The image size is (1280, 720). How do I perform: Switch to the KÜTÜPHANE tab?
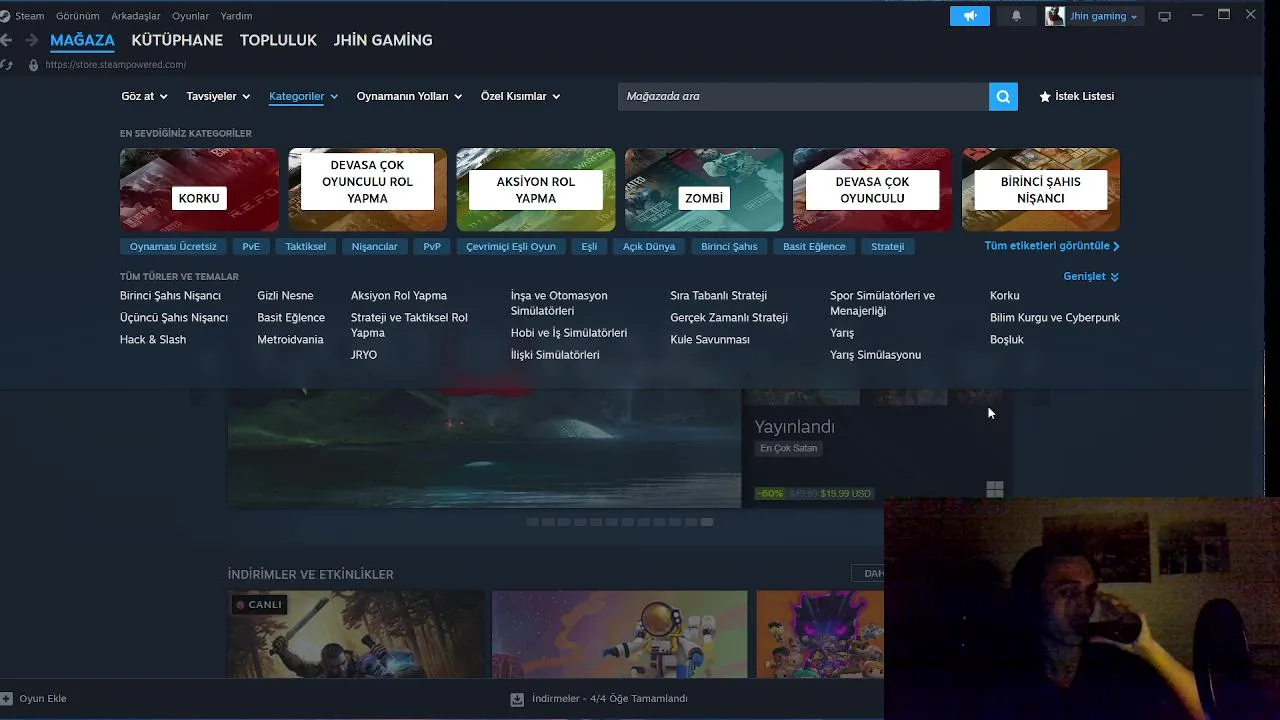pos(177,40)
